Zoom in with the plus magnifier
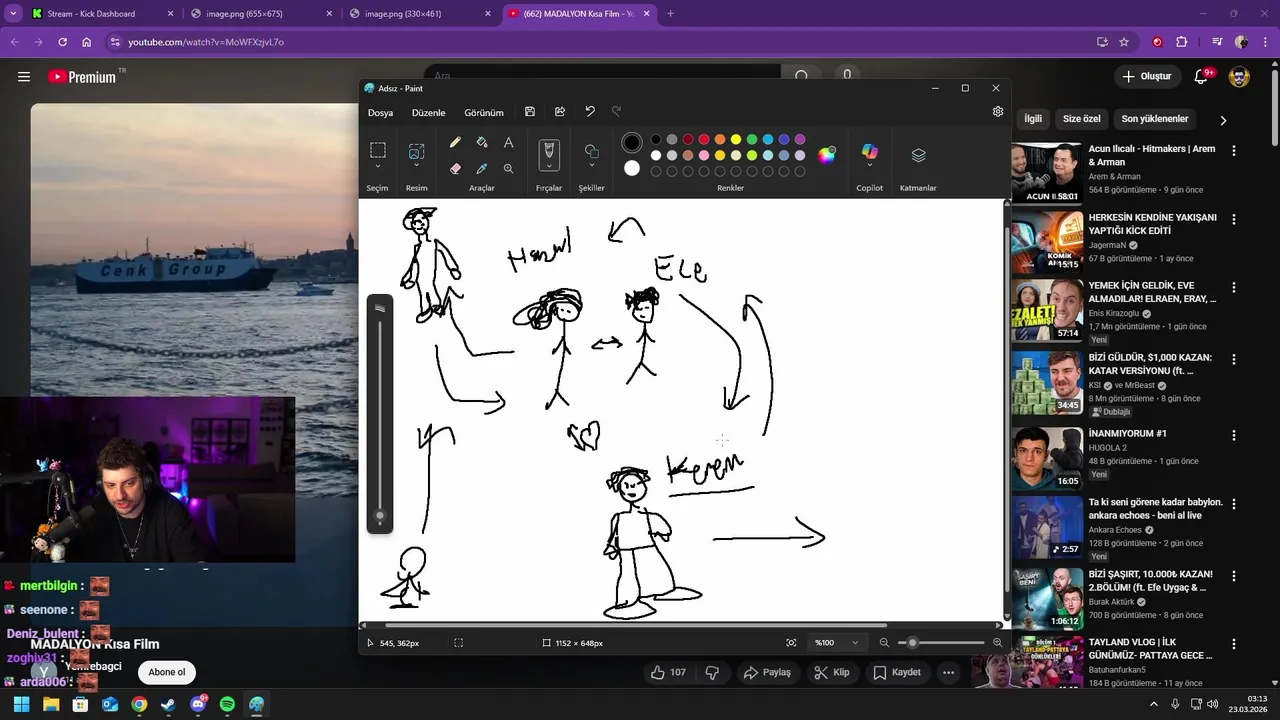1280x720 pixels. pyautogui.click(x=997, y=643)
